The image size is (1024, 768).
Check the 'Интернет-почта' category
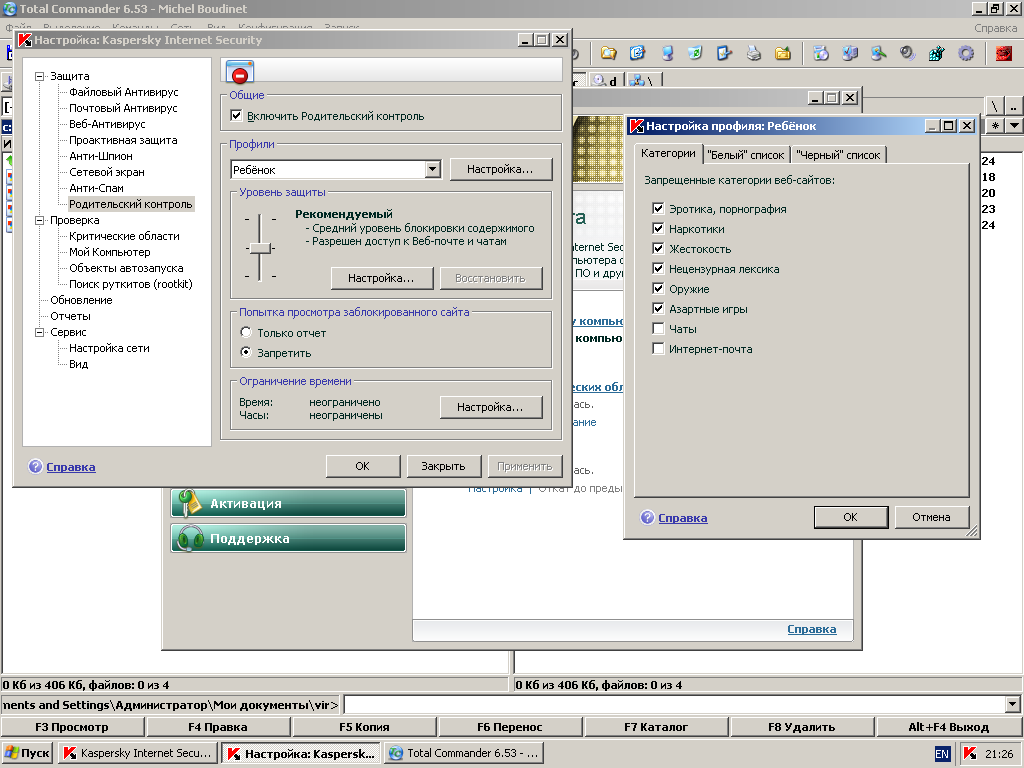coord(658,349)
